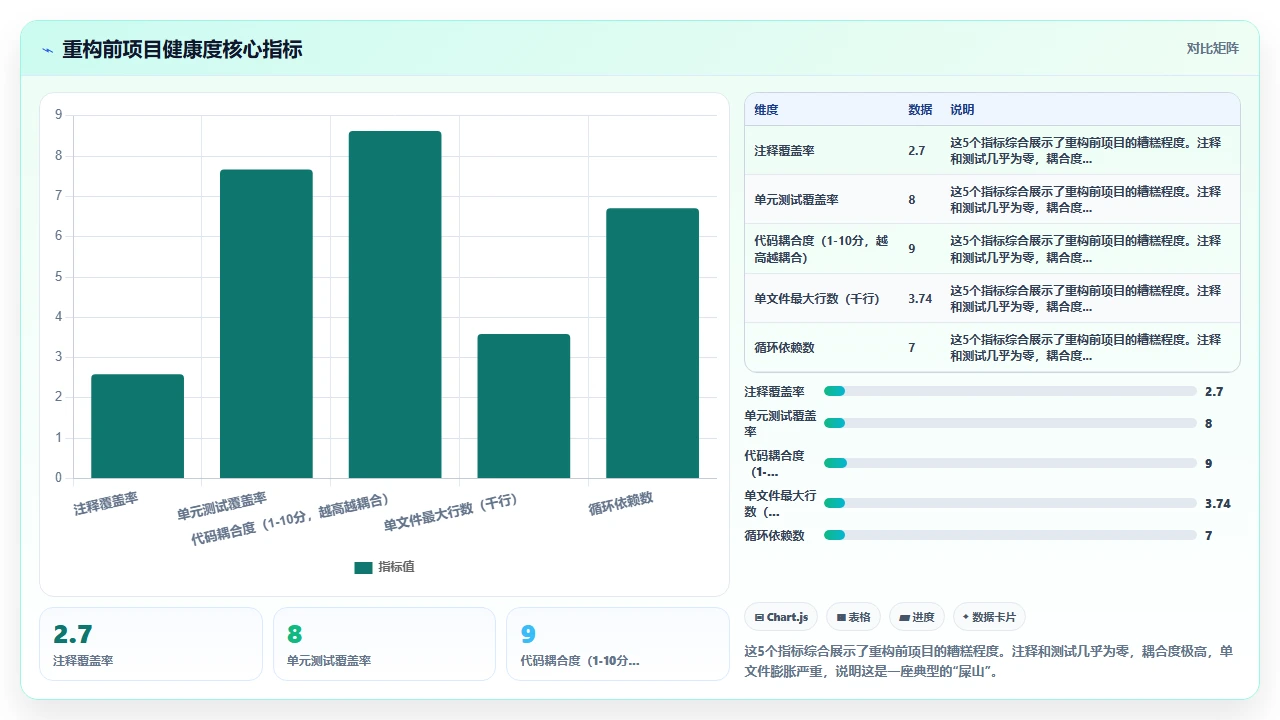This screenshot has width=1280, height=720.
Task: Click the 单元测试覆盖率 progress bar
Action: [x=1010, y=423]
